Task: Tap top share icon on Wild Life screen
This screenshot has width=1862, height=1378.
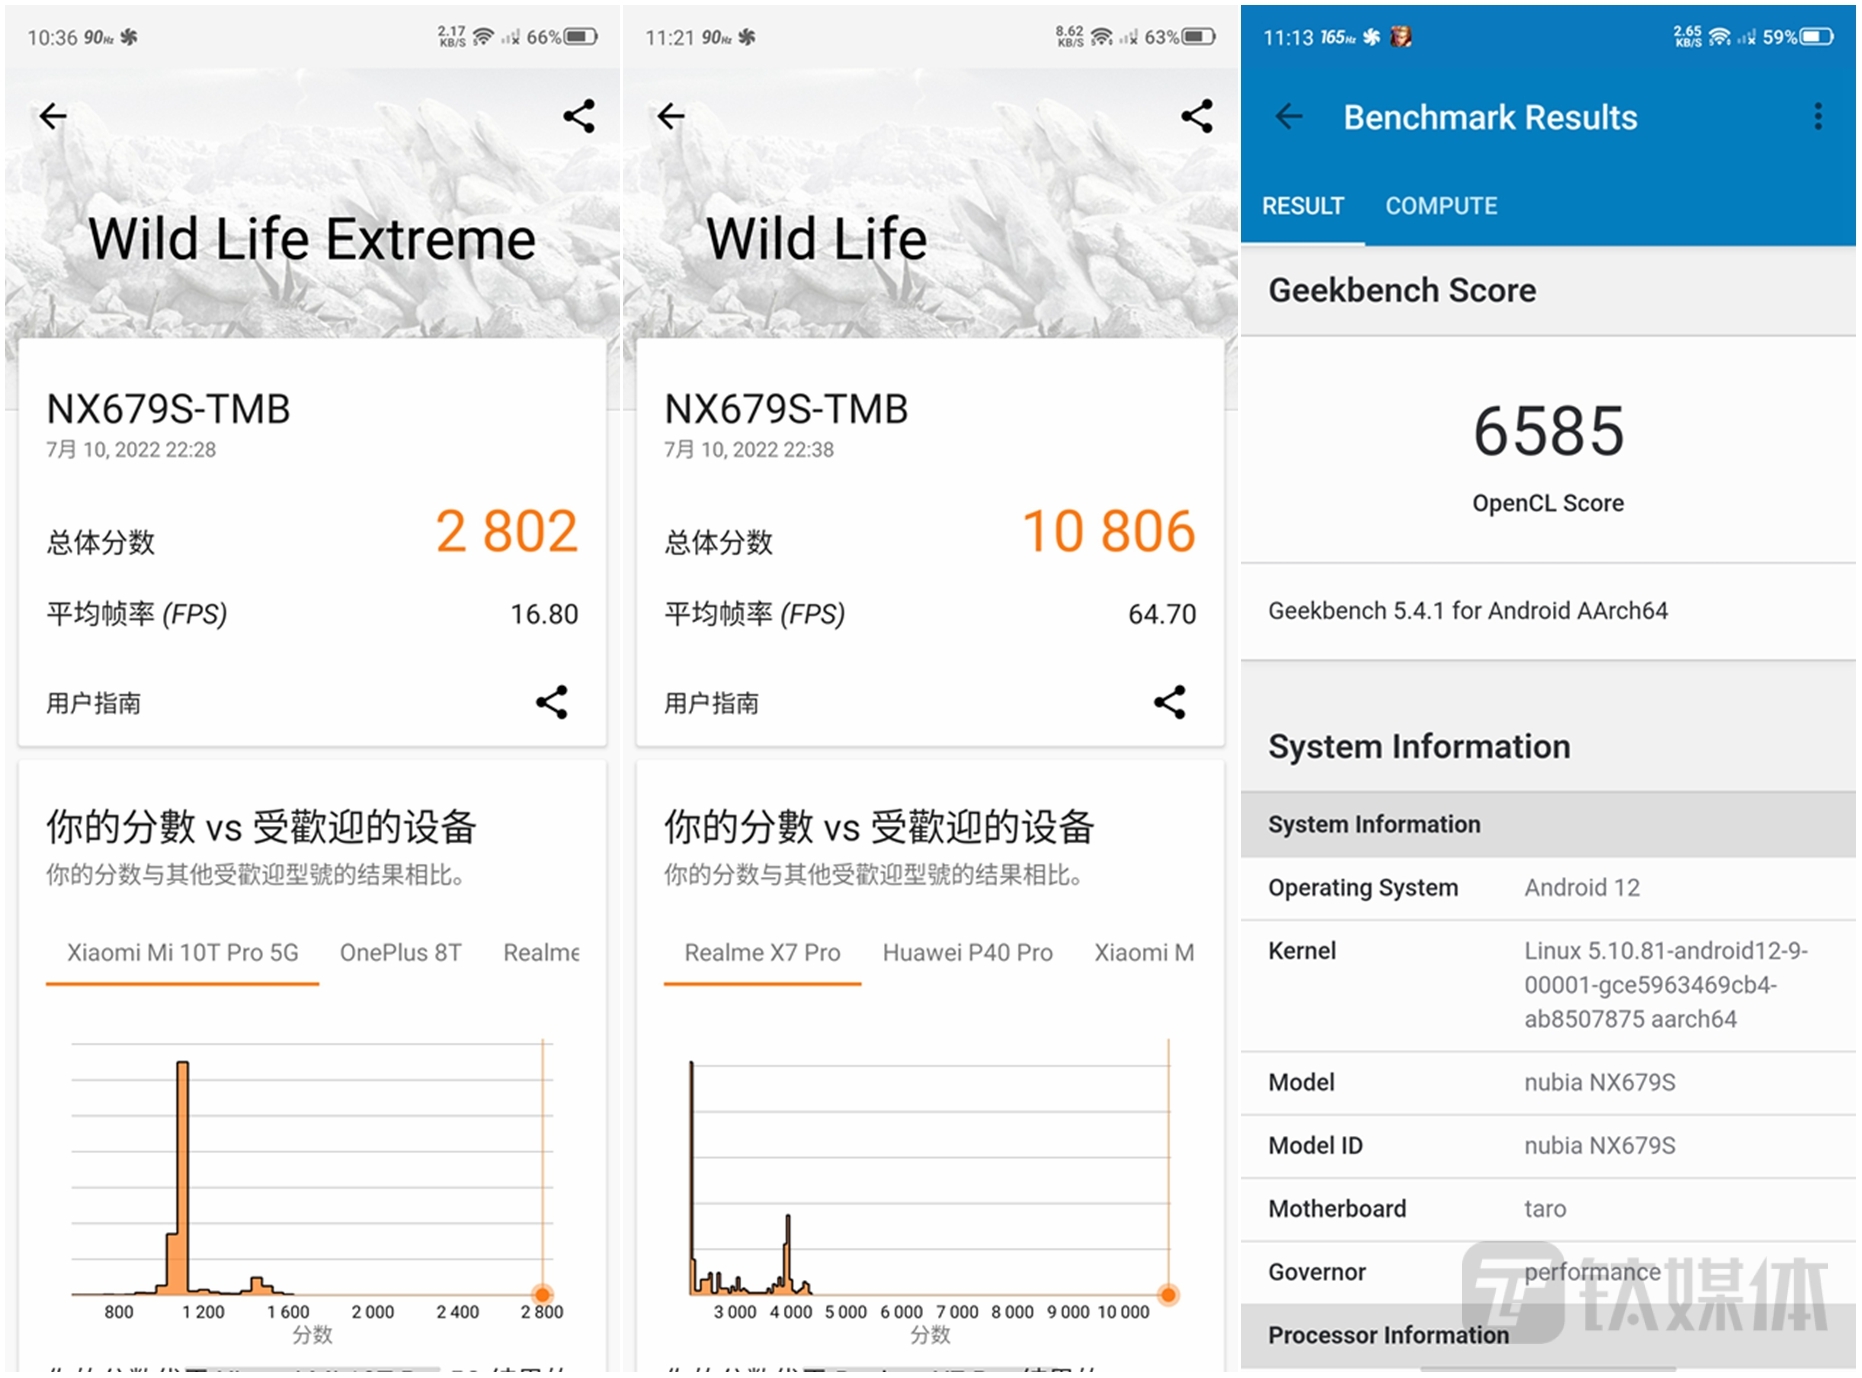Action: coord(1197,116)
